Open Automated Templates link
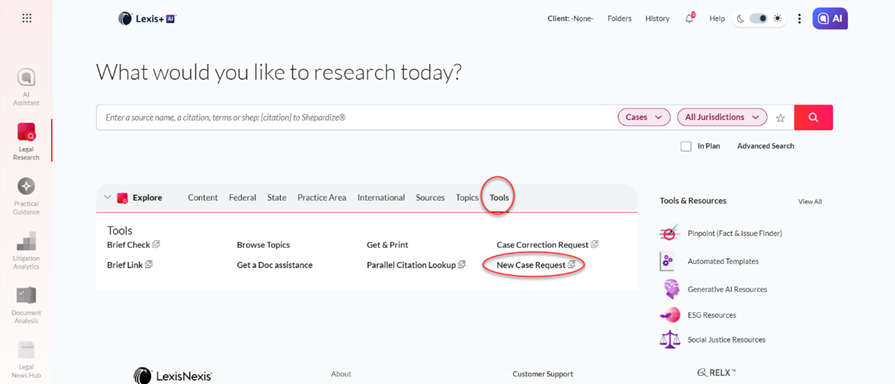895x384 pixels. (723, 261)
